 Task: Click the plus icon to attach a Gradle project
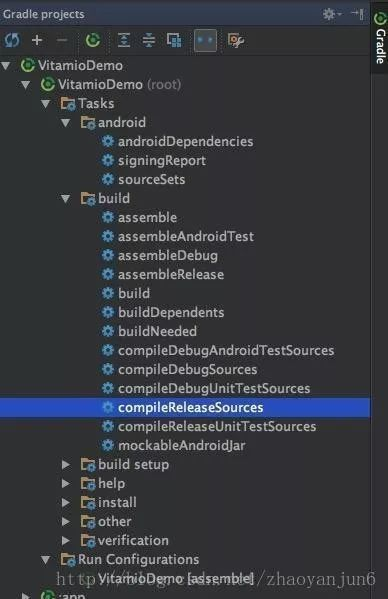(x=37, y=40)
